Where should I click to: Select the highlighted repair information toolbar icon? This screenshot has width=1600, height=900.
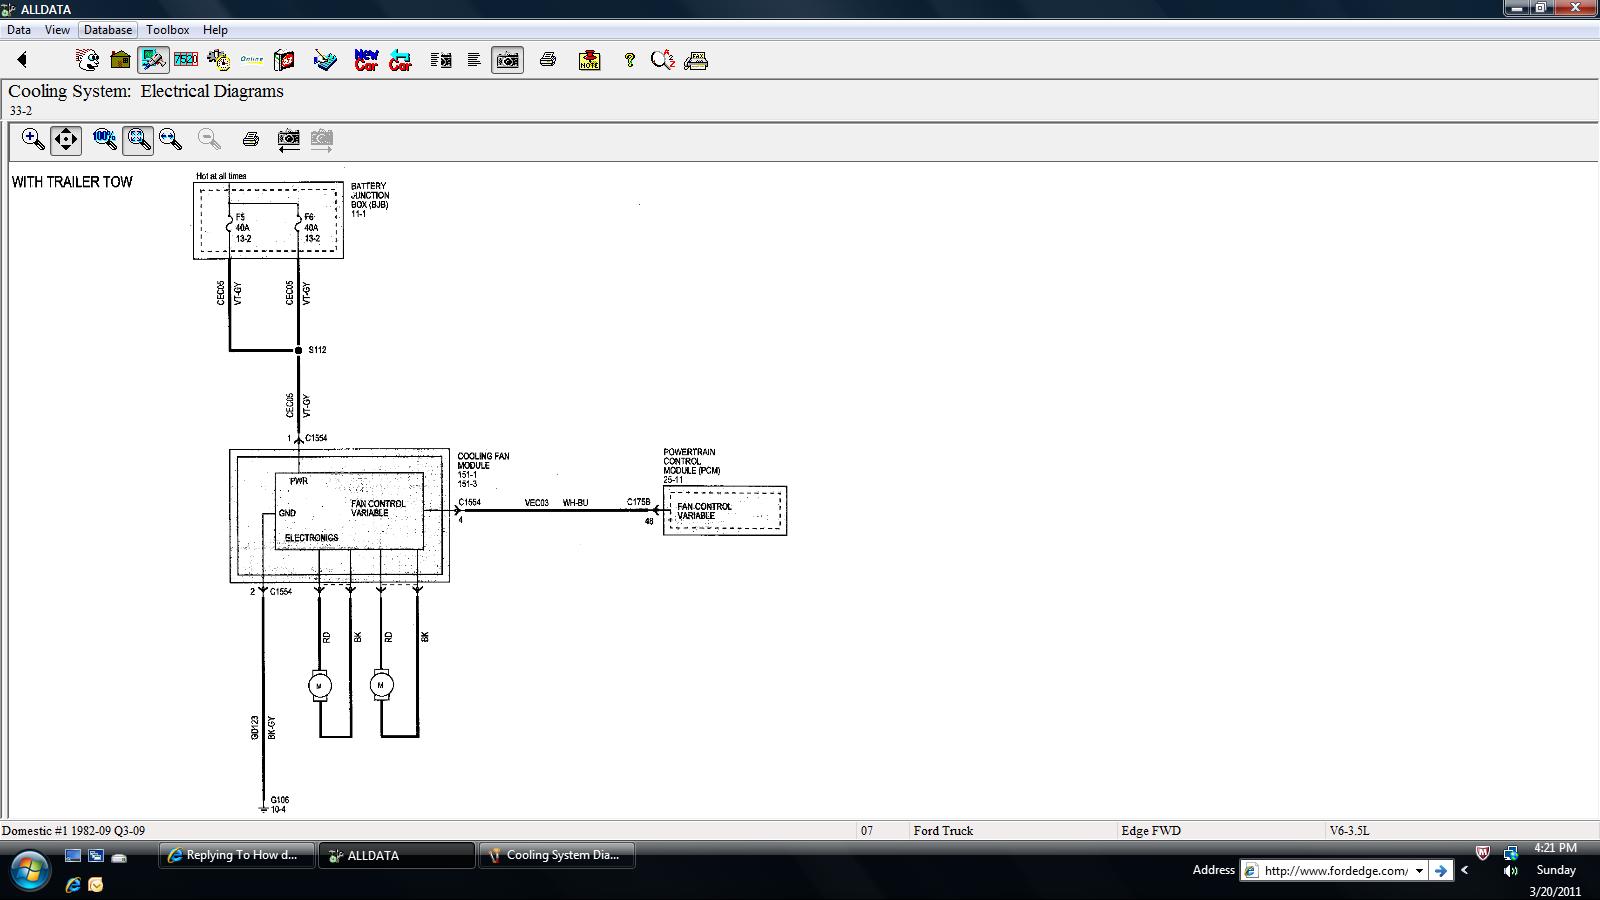point(153,60)
